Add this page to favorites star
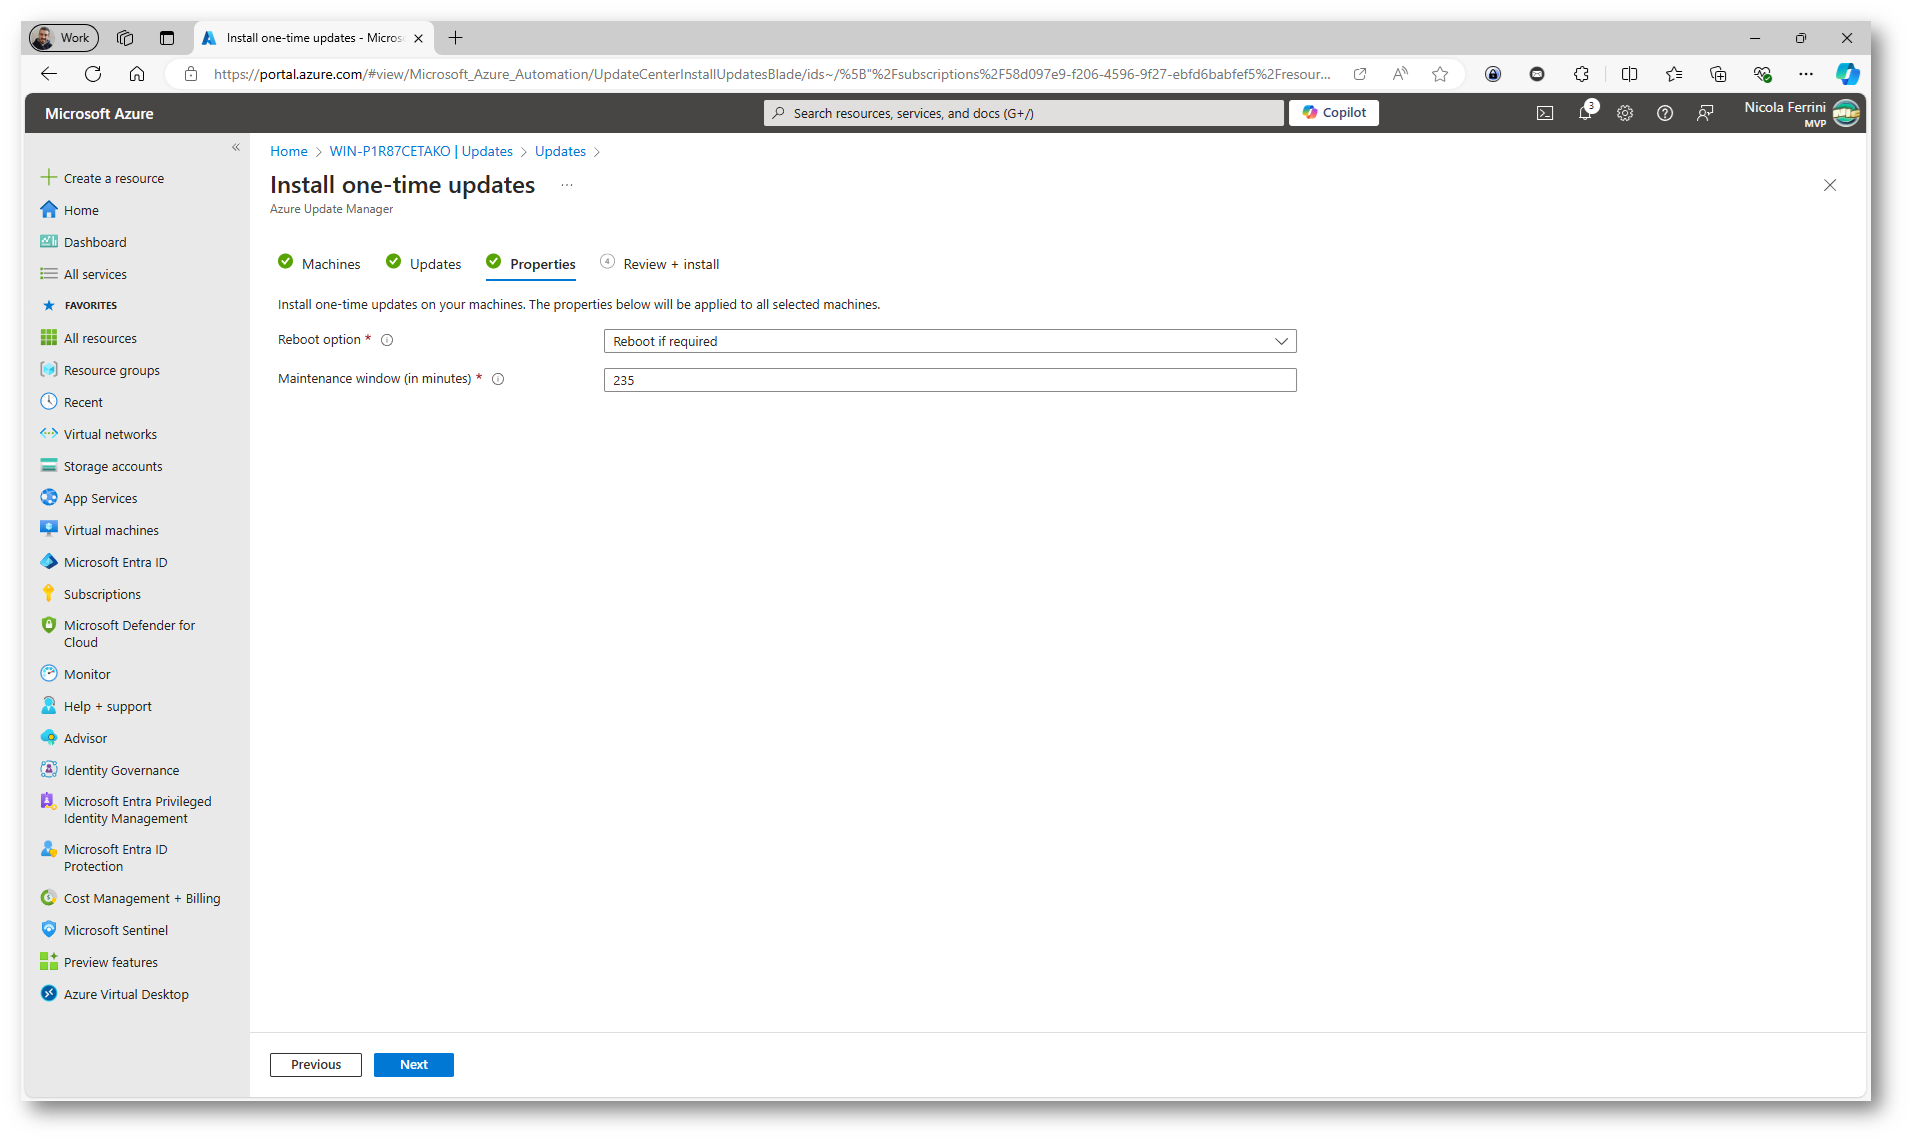This screenshot has height=1143, width=1913. 1440,74
